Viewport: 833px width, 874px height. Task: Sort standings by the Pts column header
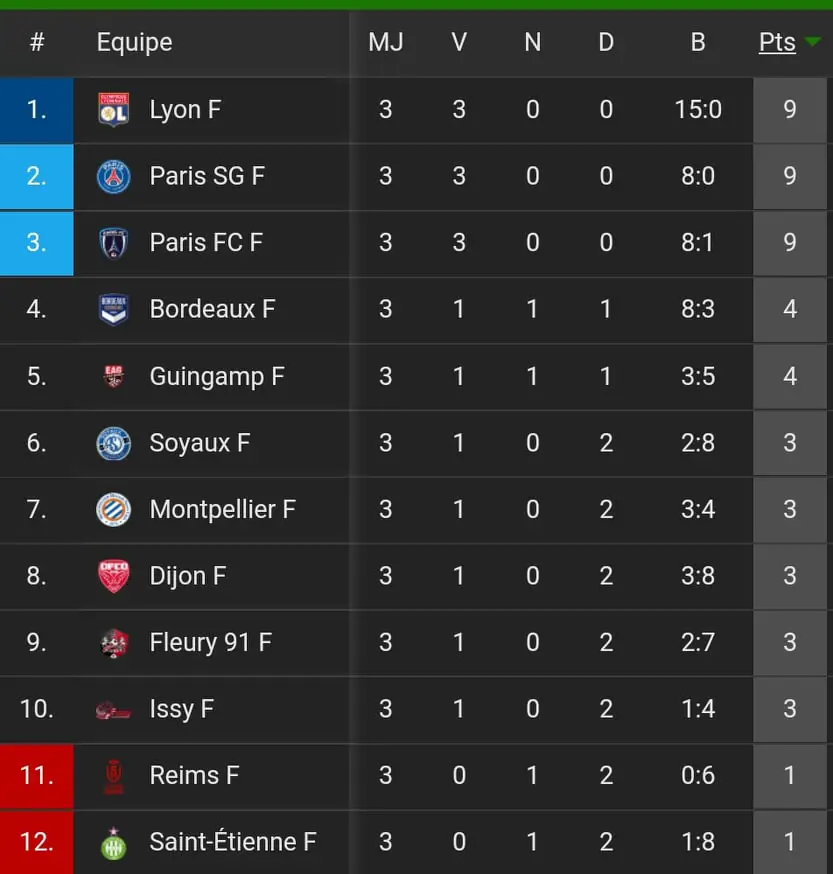coord(777,42)
